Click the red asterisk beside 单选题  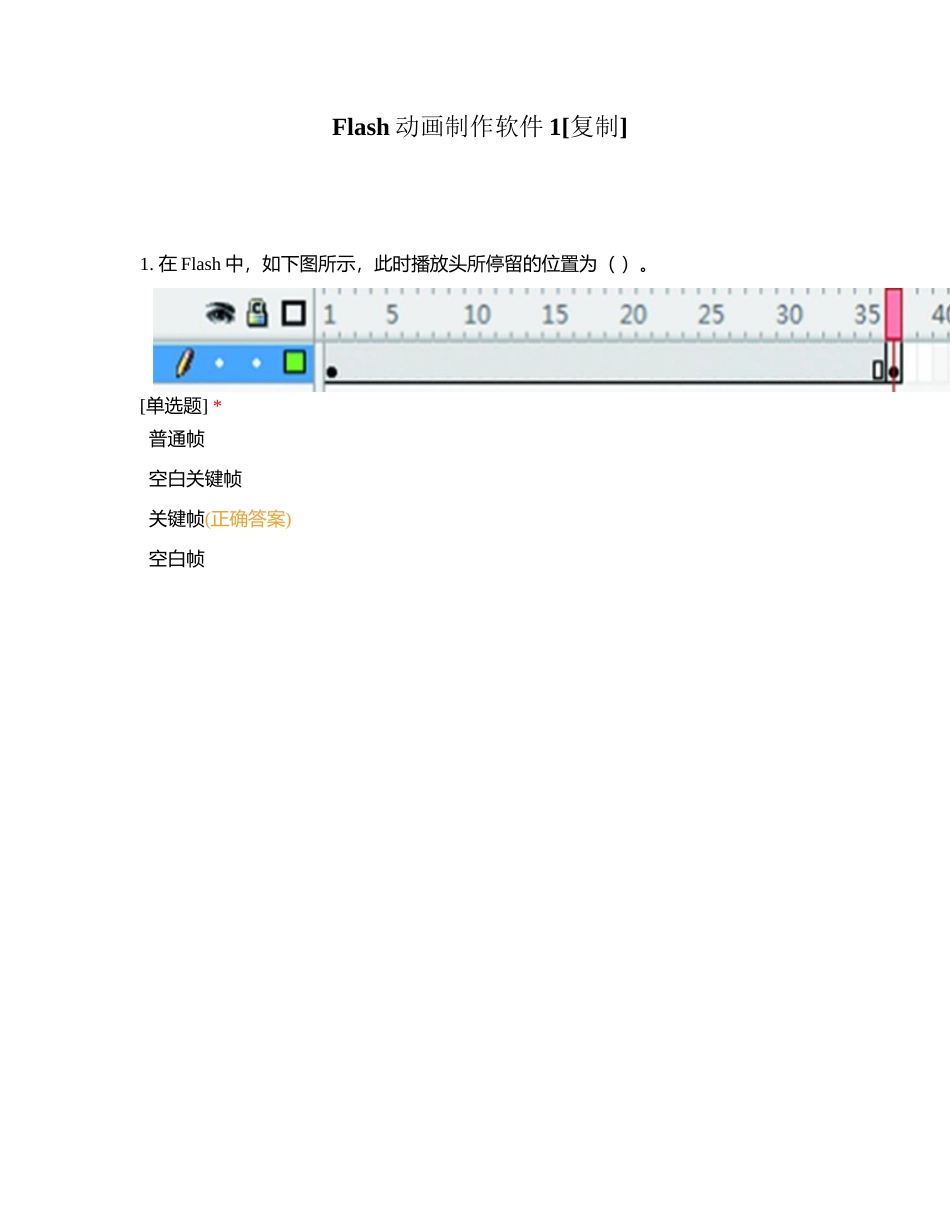tap(216, 405)
